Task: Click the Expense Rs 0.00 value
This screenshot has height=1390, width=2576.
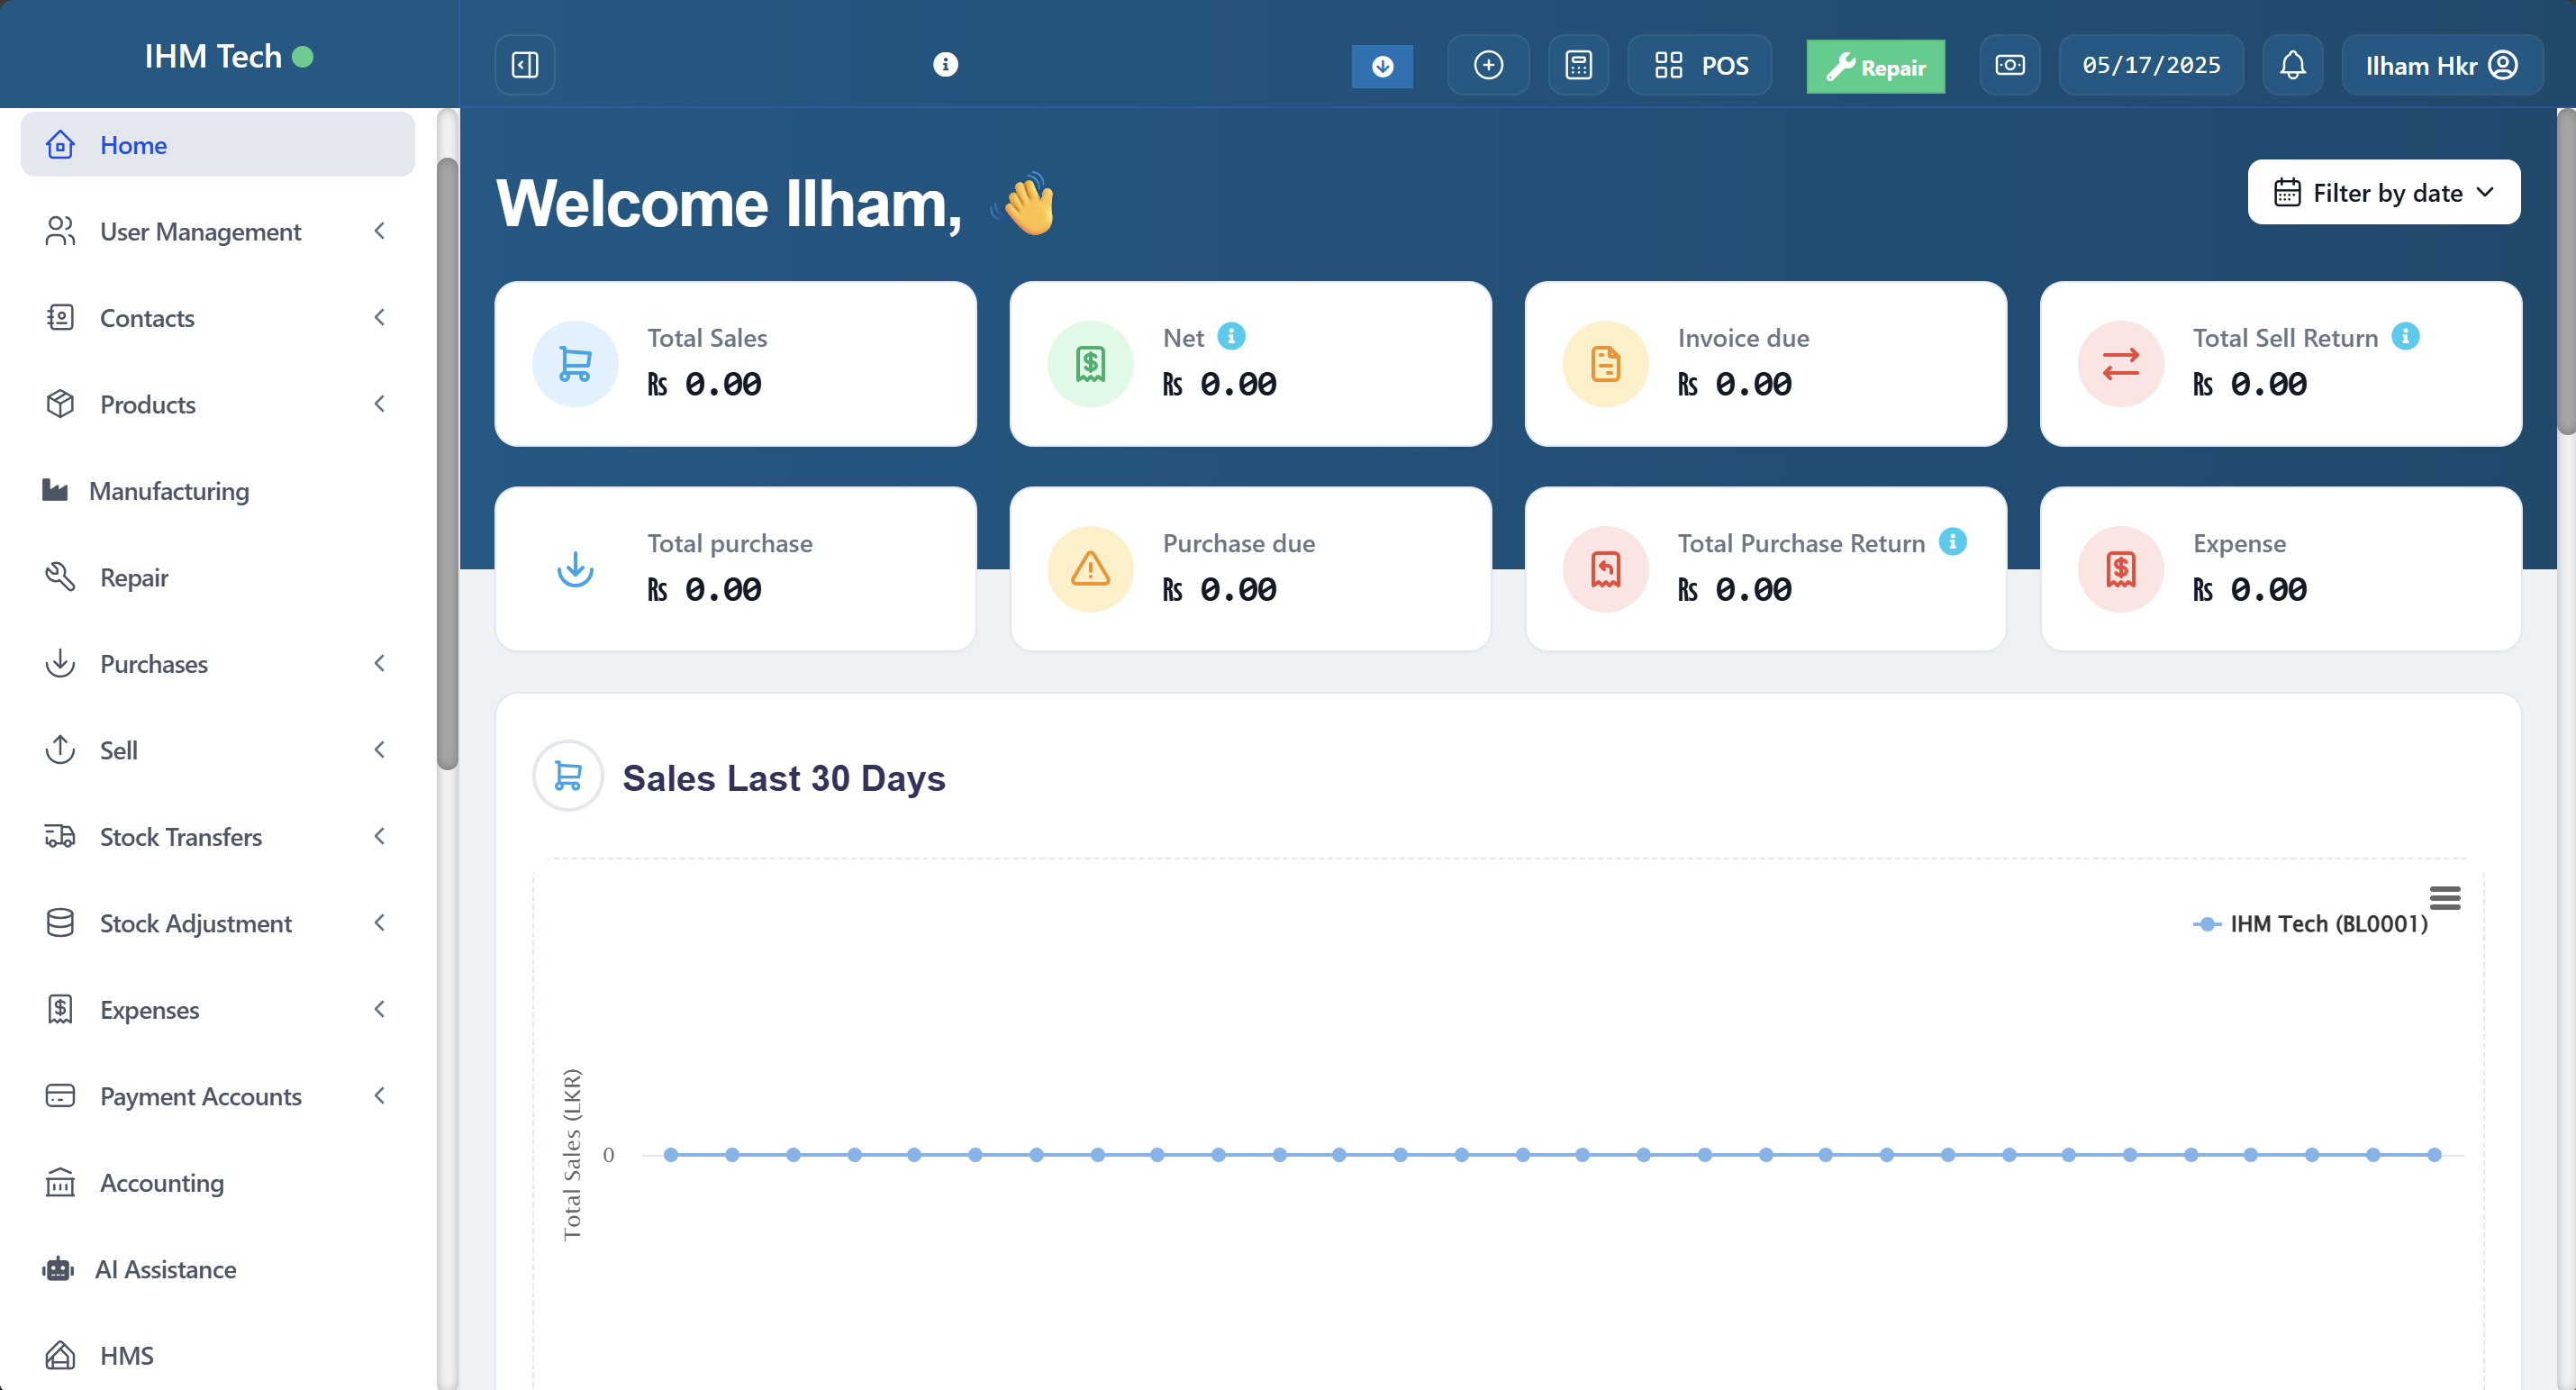Action: (x=2249, y=590)
